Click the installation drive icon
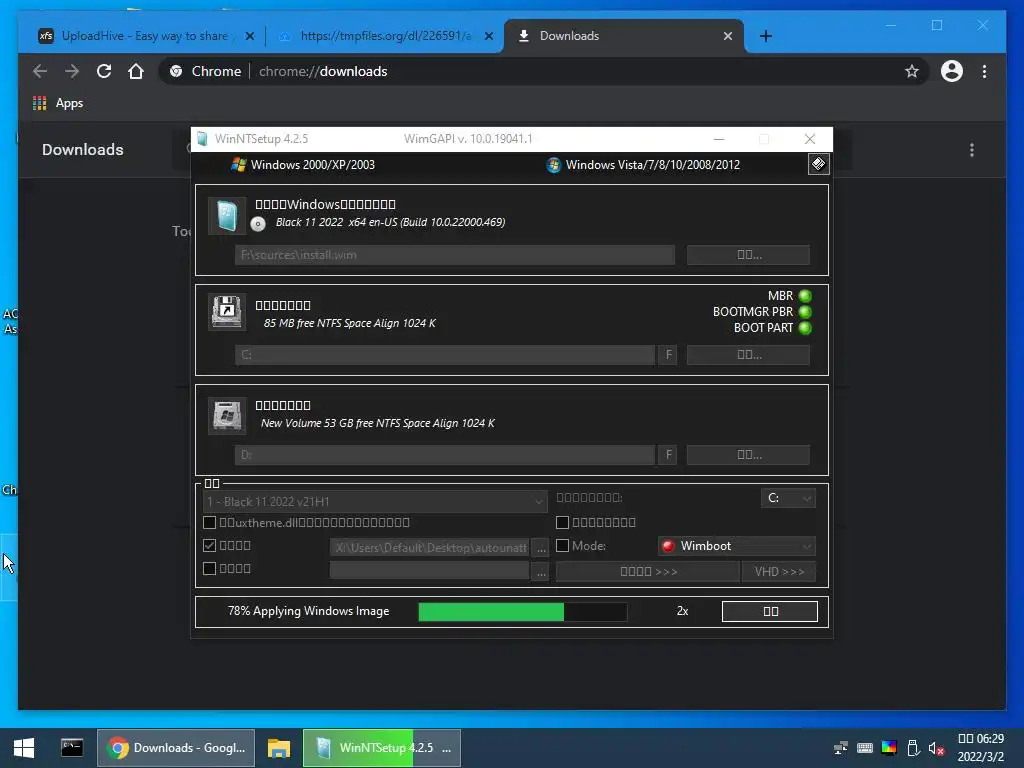 click(x=227, y=415)
